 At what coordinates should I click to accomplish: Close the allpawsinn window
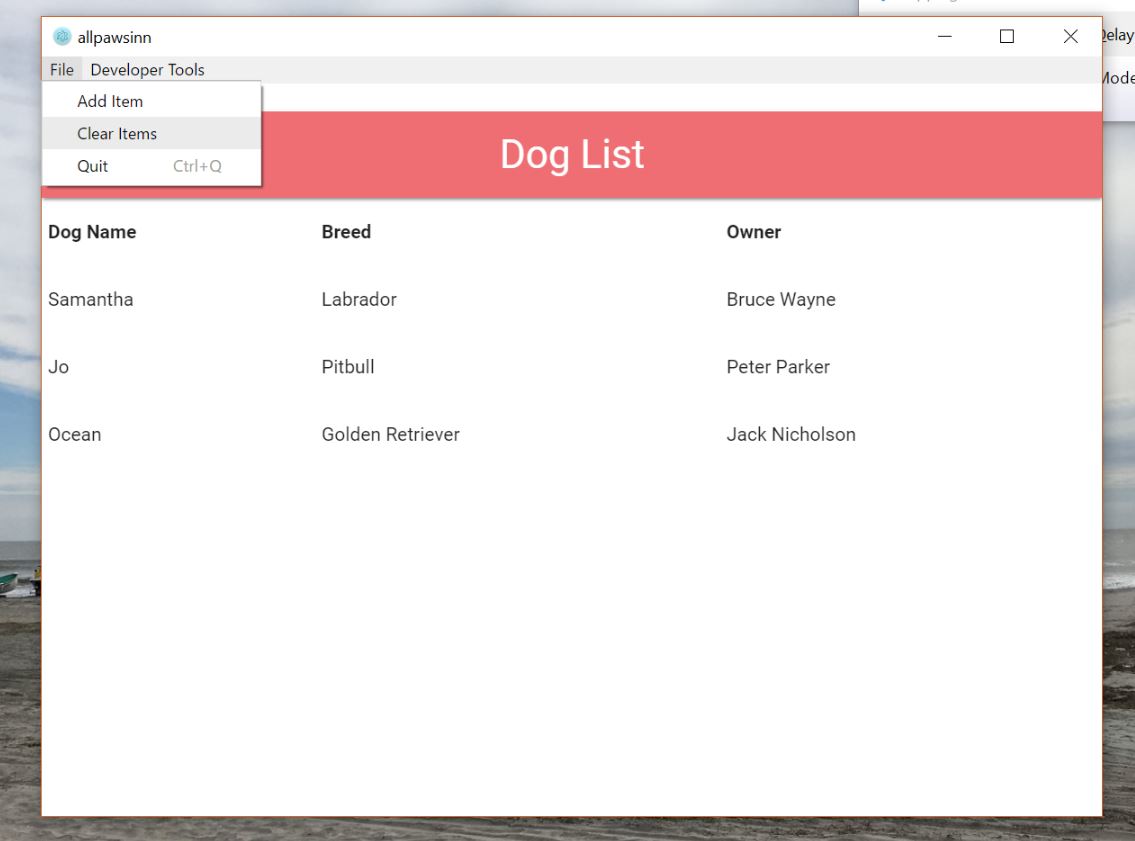point(1070,37)
